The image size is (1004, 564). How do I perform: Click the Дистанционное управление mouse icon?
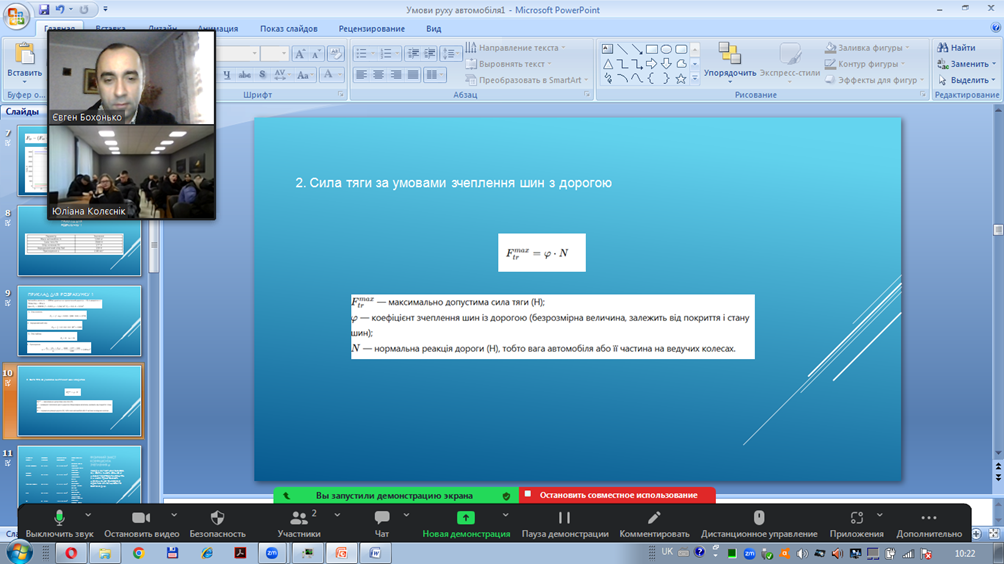click(758, 519)
